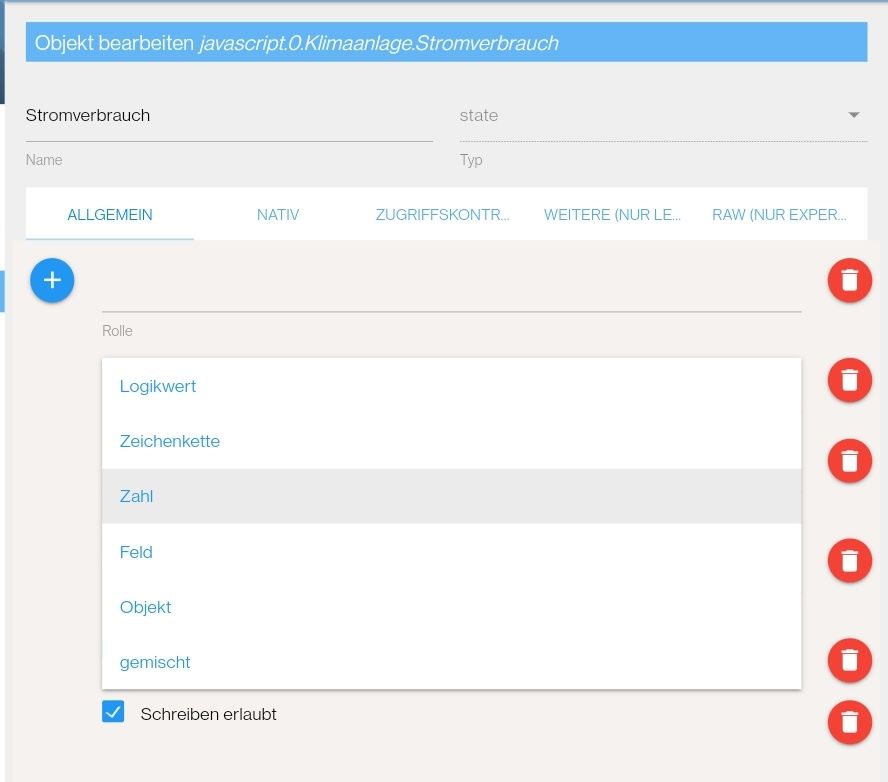Select Logikwert from the list

(x=451, y=386)
